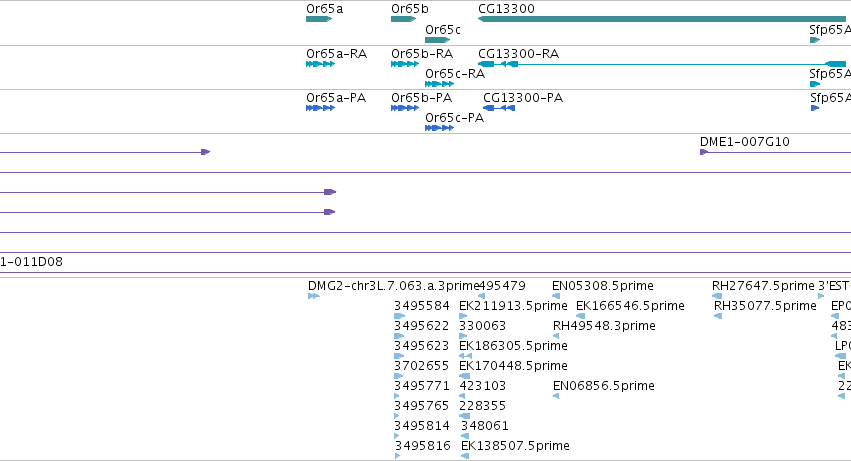Click the EN05308.5prime EST arrow
This screenshot has height=461, width=851.
pos(556,296)
